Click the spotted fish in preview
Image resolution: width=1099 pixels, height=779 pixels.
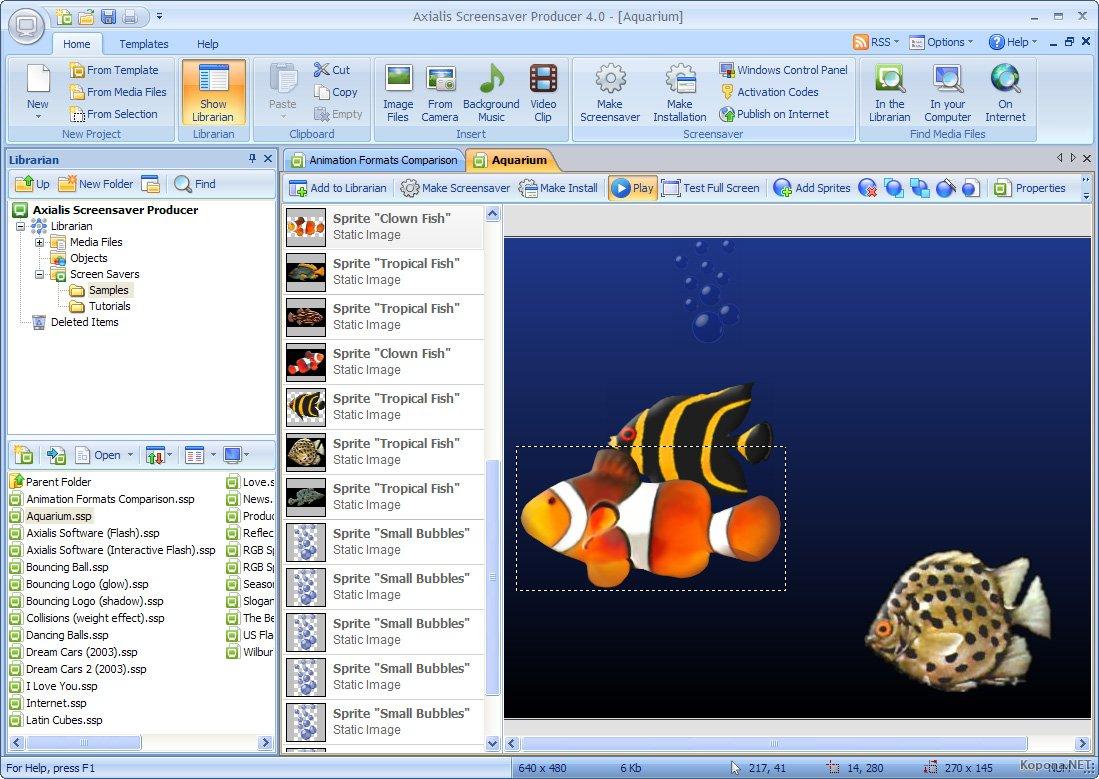[x=957, y=623]
